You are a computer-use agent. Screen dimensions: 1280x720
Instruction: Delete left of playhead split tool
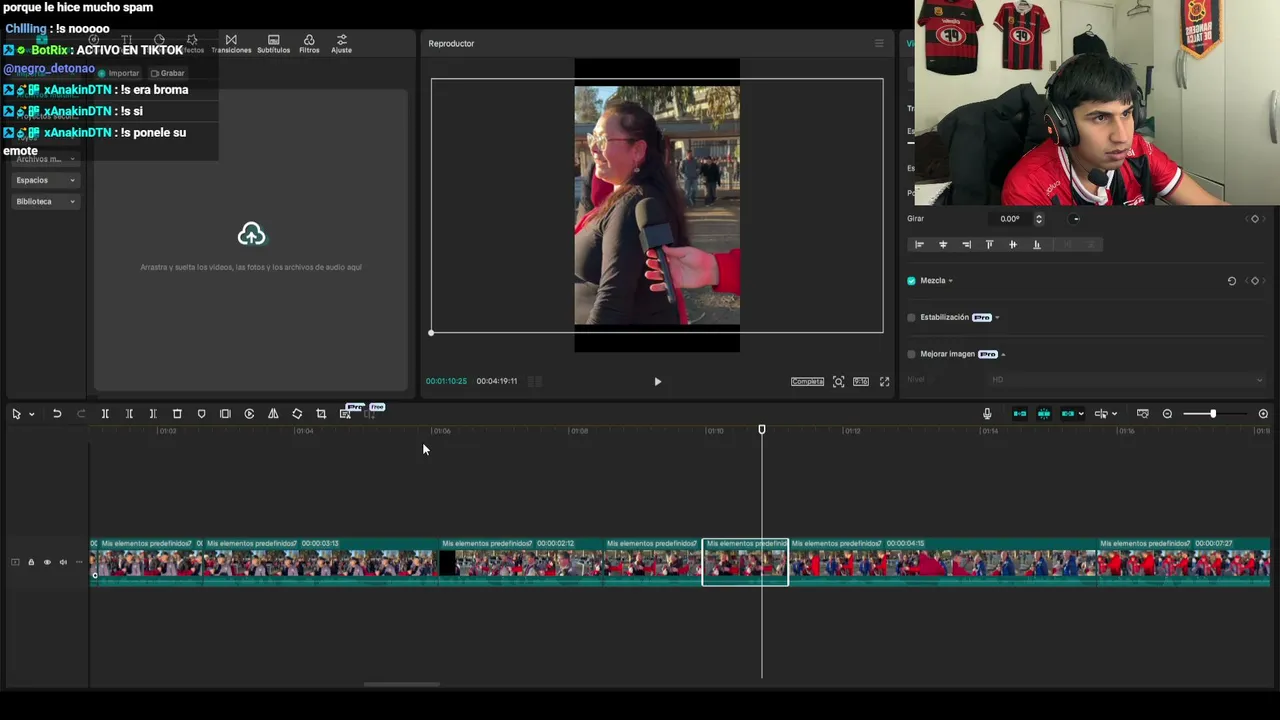[129, 414]
